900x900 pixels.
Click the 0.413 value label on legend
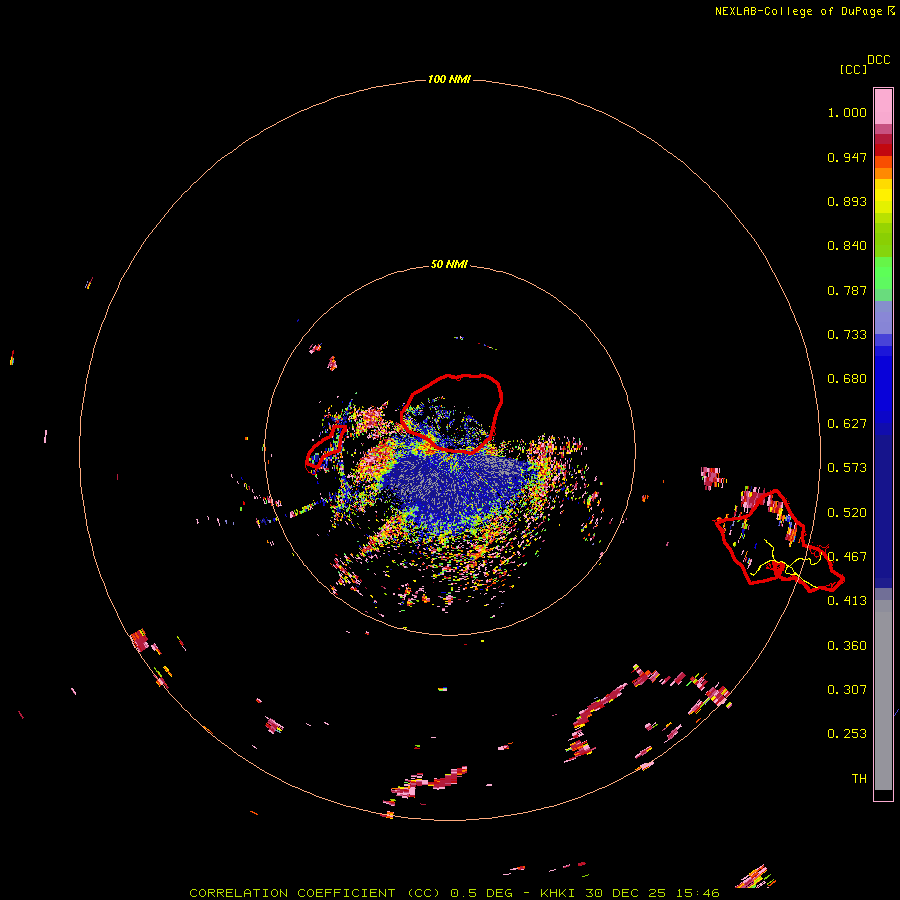(x=847, y=600)
